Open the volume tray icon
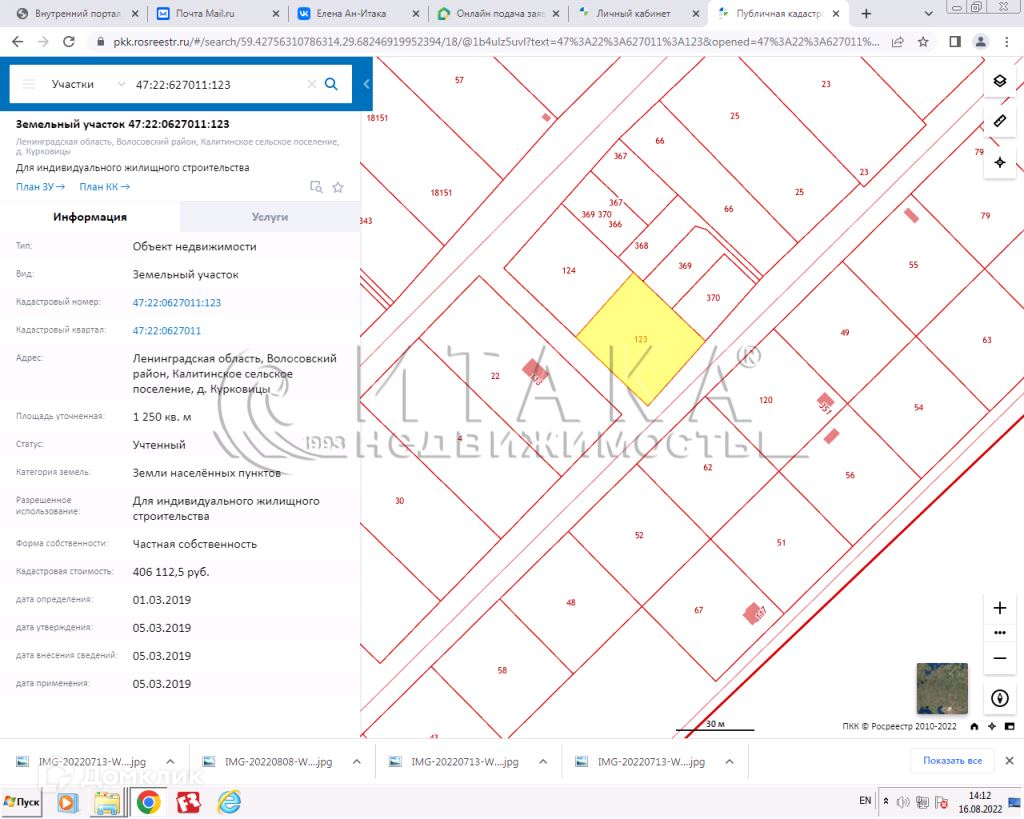1024x819 pixels. click(903, 802)
